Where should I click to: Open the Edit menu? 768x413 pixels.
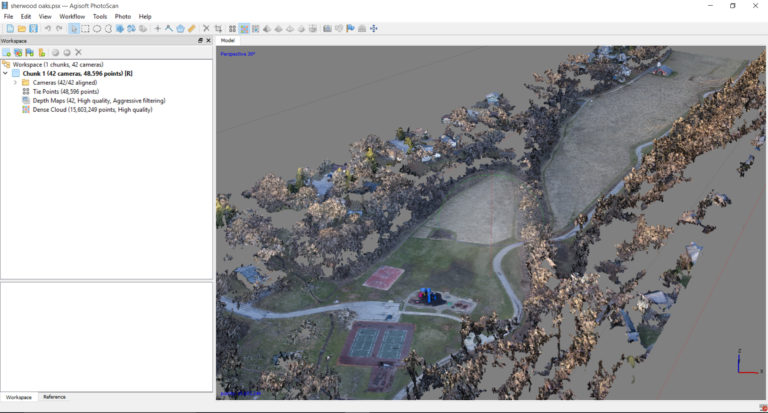tap(26, 16)
